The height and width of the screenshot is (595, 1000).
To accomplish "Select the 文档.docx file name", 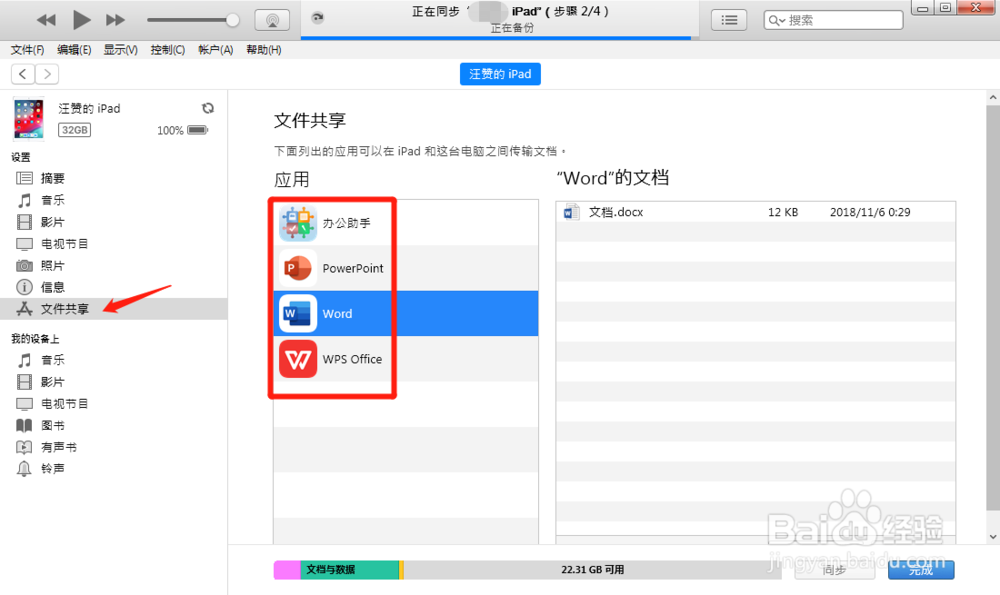I will 615,212.
